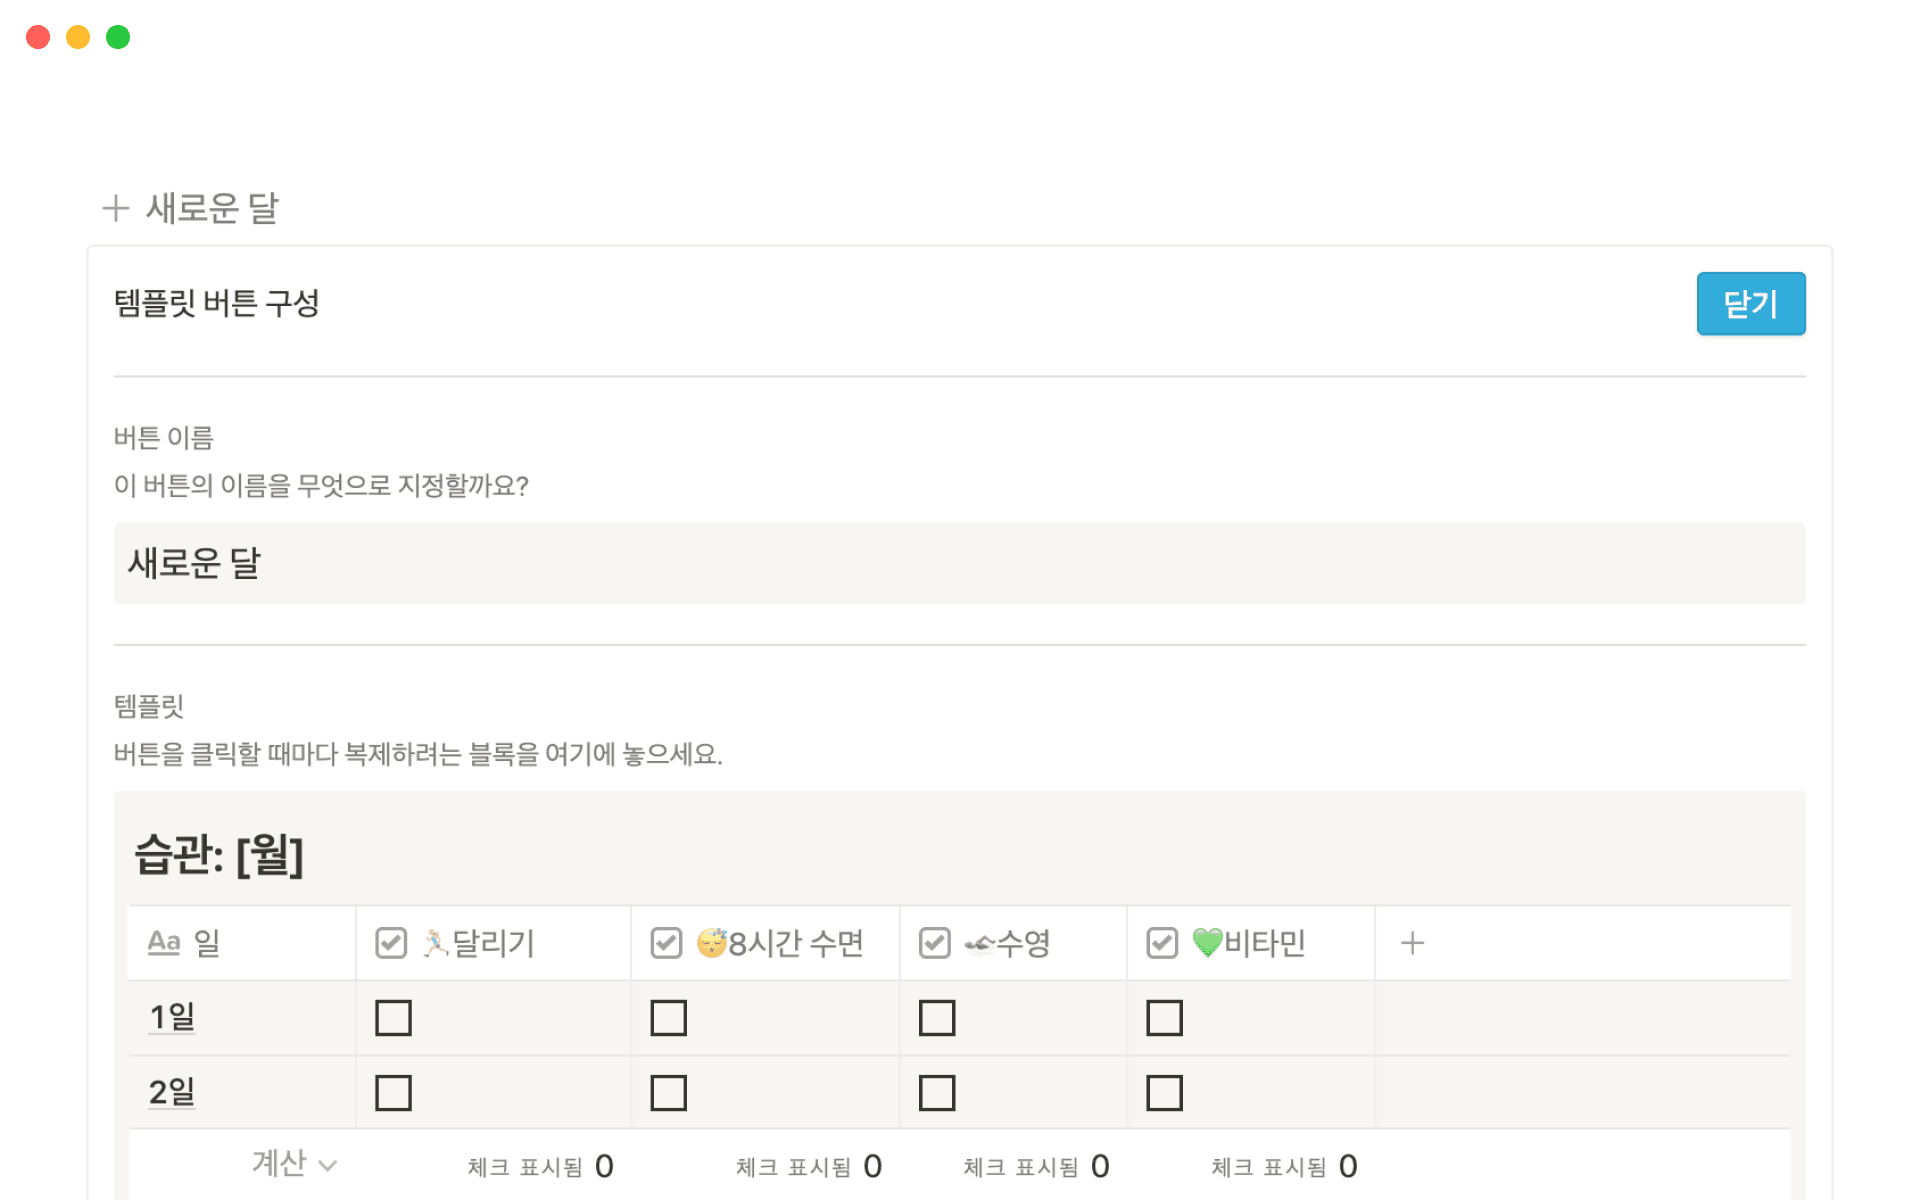Screen dimensions: 1920x1200
Task: Click the checkbox property icon in 달리기 header
Action: tap(390, 941)
